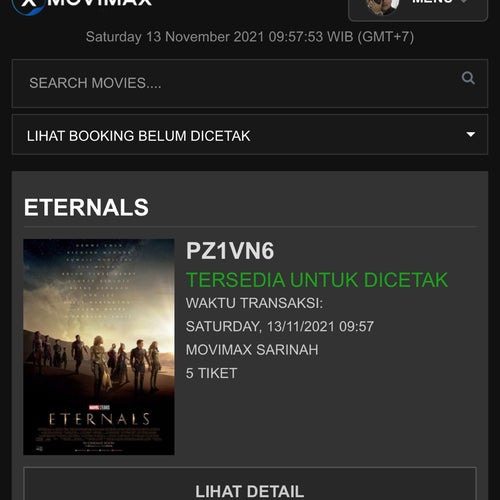500x500 pixels.
Task: Click the Movimax X logo icon
Action: coord(29,5)
